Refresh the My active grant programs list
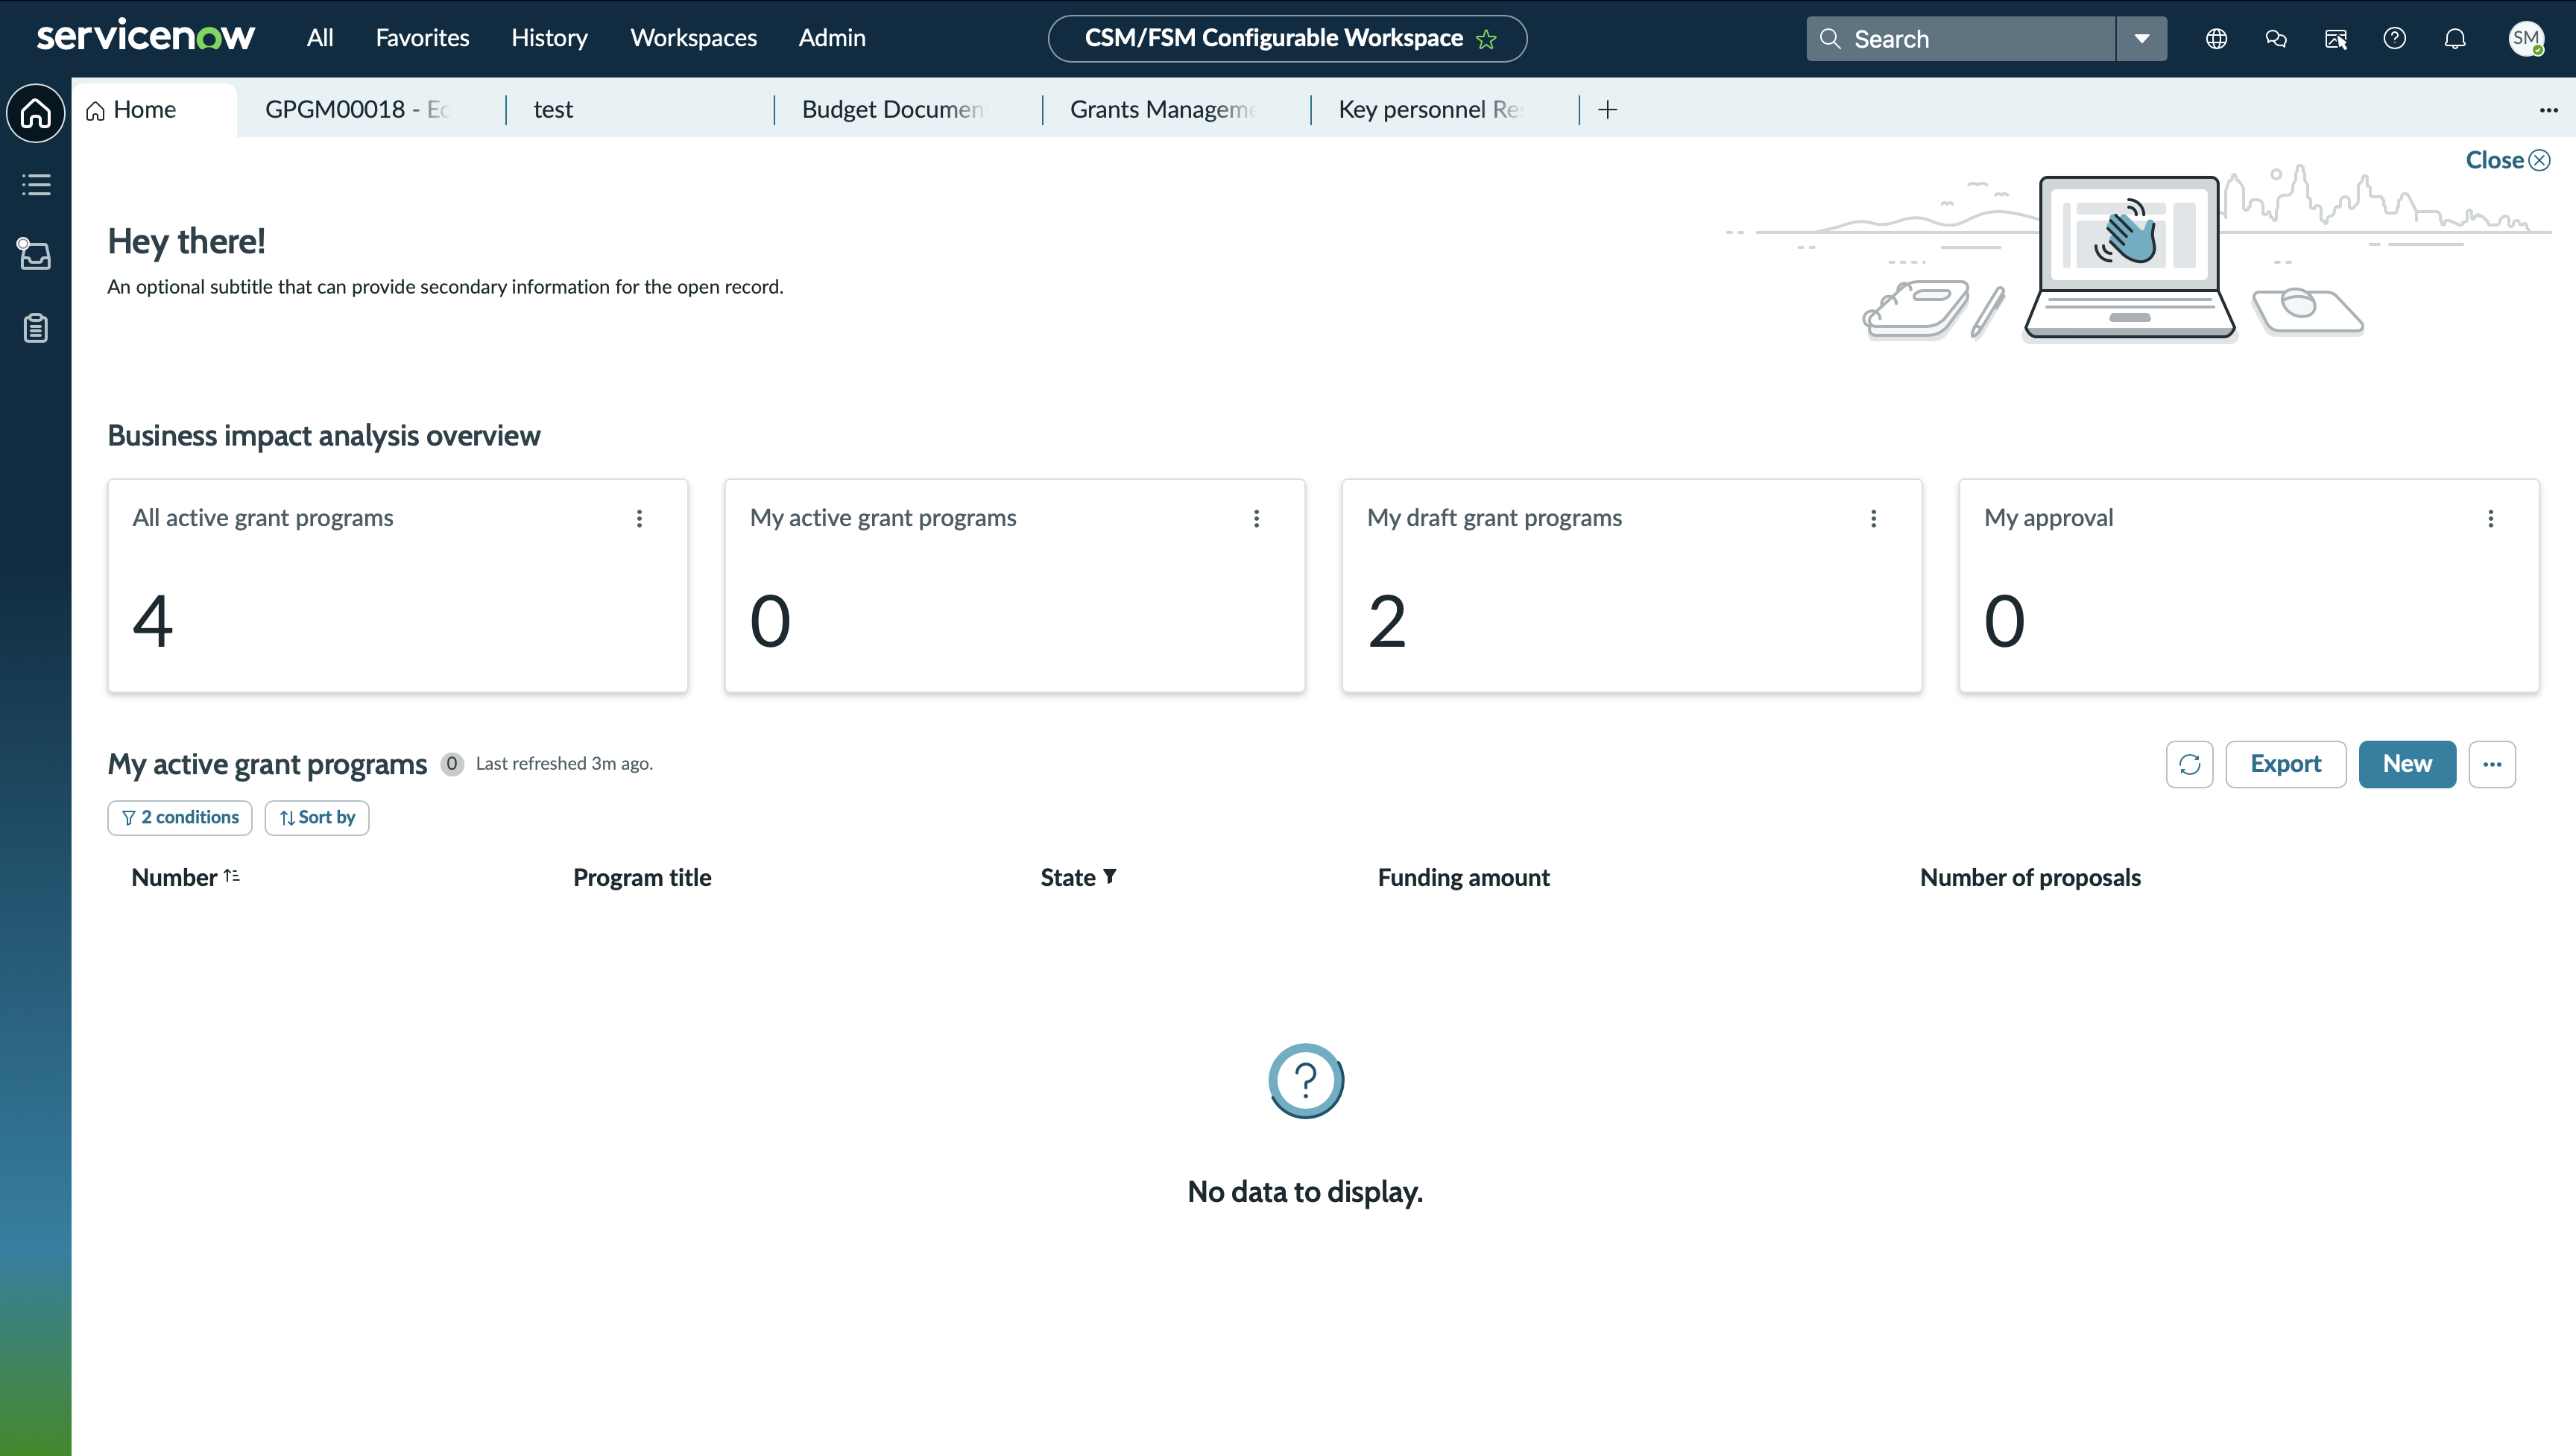Screen dimensions: 2576x1456 [x=2189, y=764]
